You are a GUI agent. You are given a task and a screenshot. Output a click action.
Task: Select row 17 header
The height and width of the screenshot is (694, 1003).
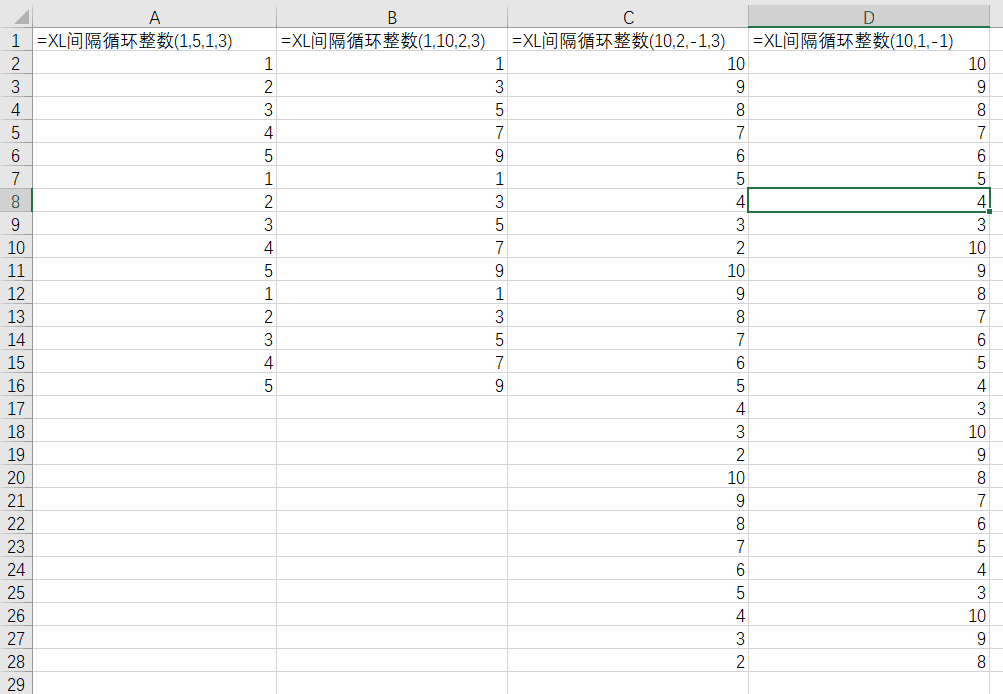click(x=16, y=408)
